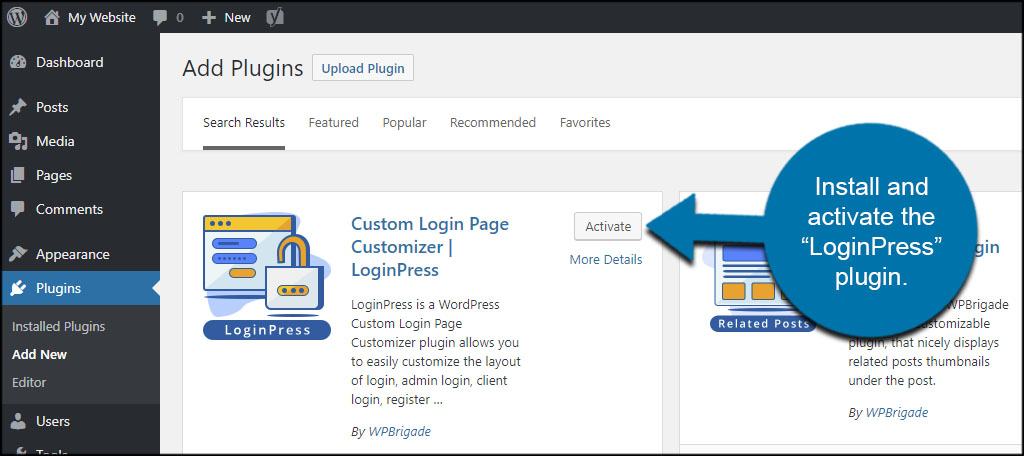Click the Dashboard gauge icon
Screen dimensions: 1024x456
coord(18,62)
